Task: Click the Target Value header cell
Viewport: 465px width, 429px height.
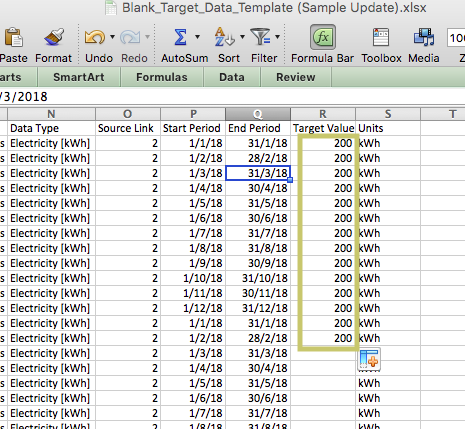Action: coord(323,128)
